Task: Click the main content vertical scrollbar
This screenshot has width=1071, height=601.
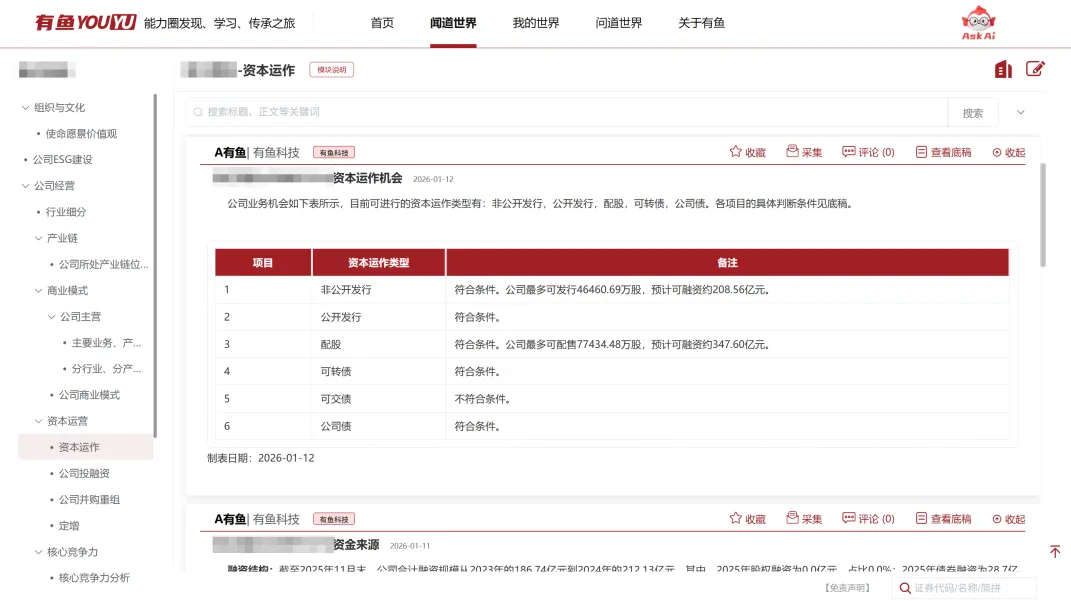Action: (1043, 214)
